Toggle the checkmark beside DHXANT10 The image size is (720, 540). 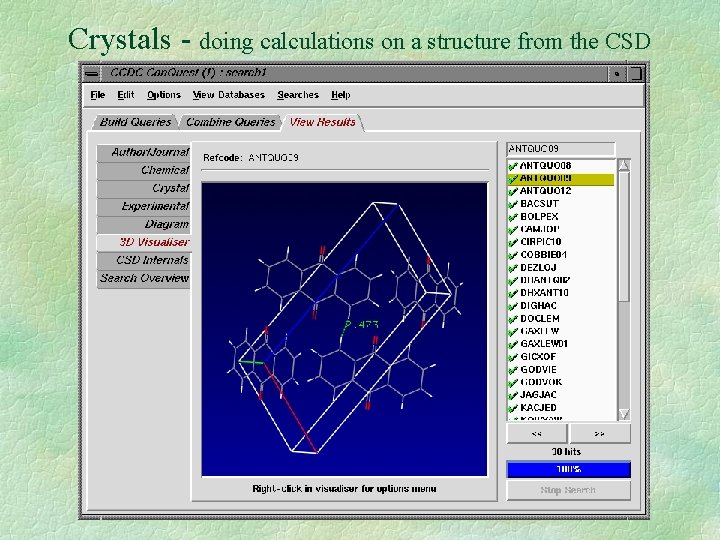[x=513, y=293]
